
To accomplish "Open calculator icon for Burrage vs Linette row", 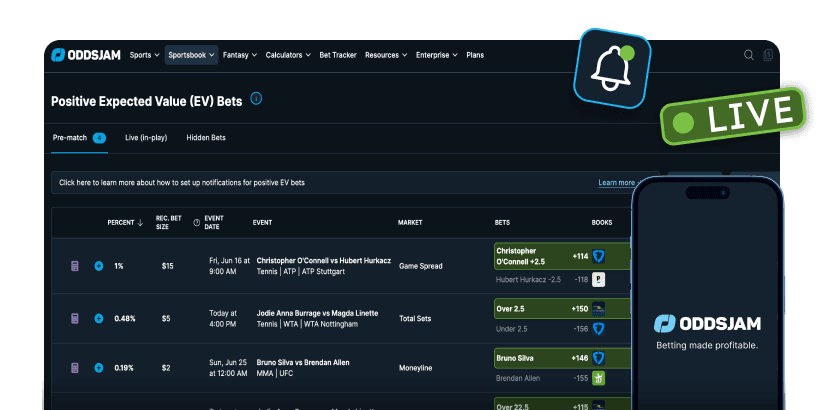I will [75, 318].
